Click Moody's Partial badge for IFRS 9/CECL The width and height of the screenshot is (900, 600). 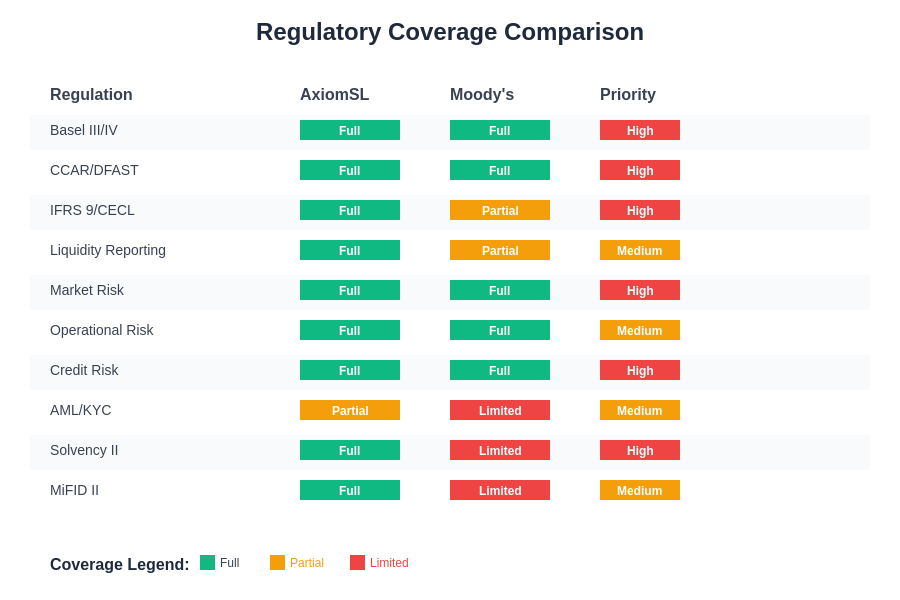[500, 210]
